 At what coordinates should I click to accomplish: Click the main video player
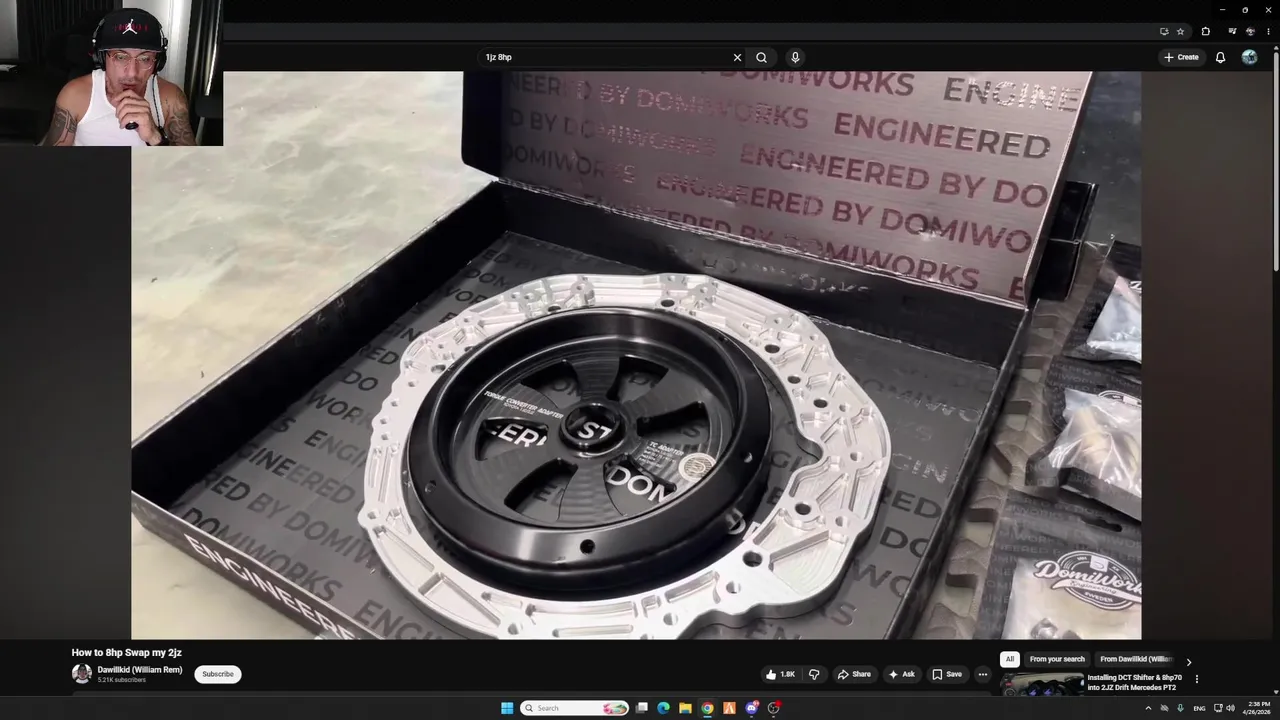[x=636, y=355]
